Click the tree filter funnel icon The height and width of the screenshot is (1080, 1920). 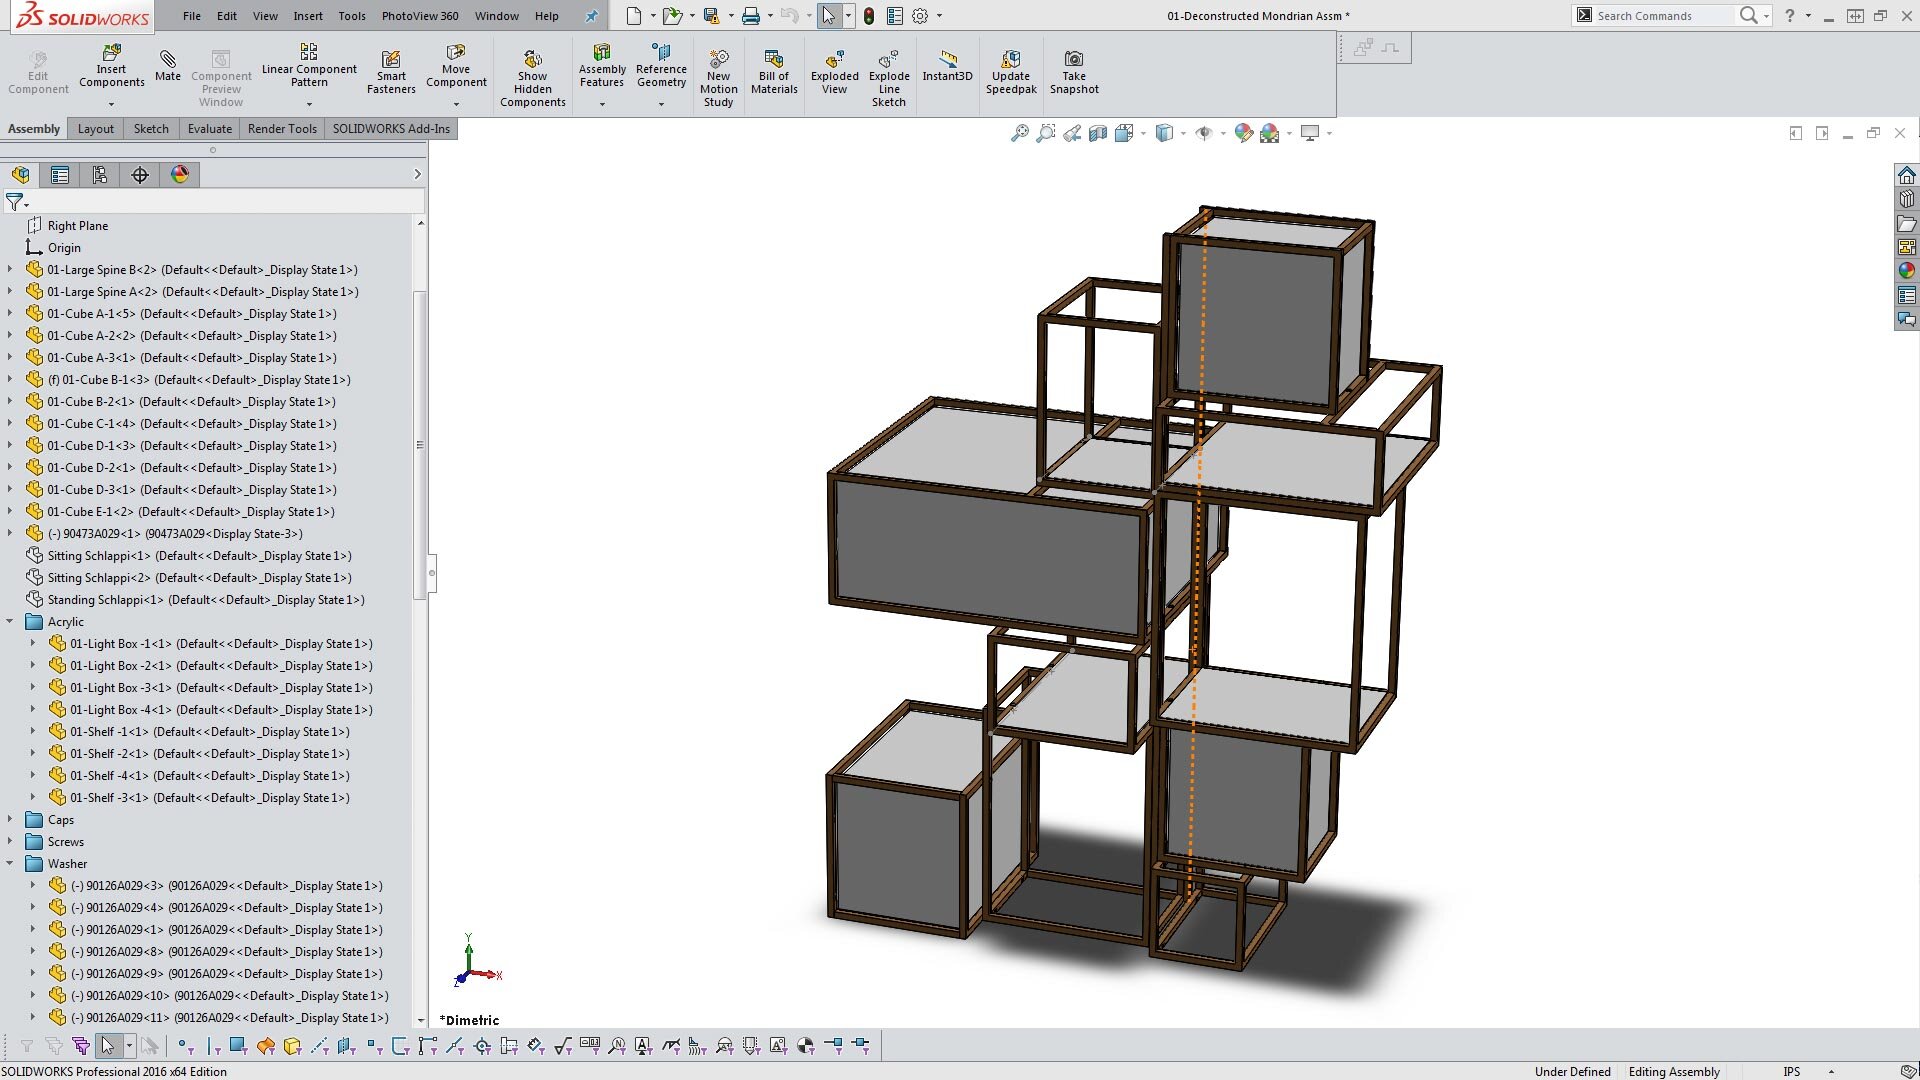point(14,202)
